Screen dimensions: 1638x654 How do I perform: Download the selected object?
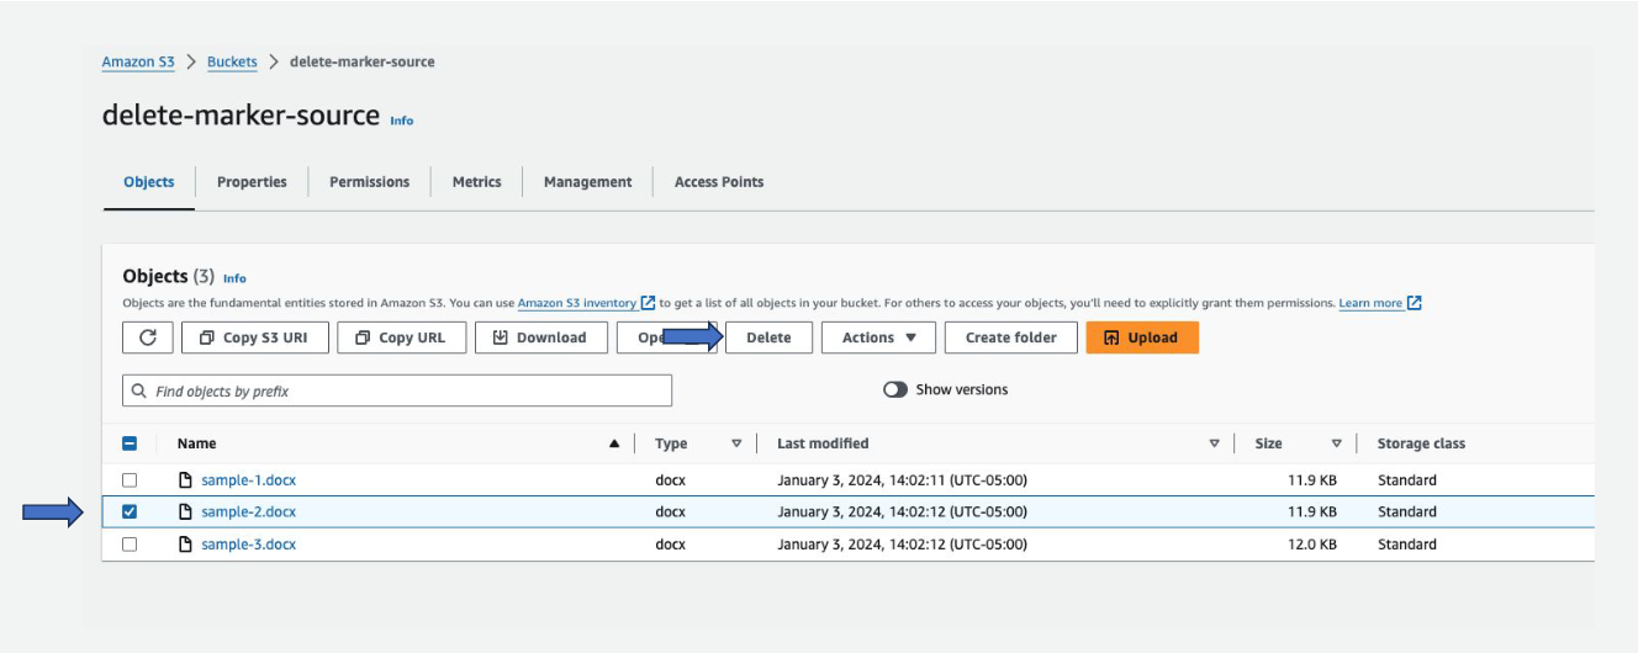pos(541,338)
